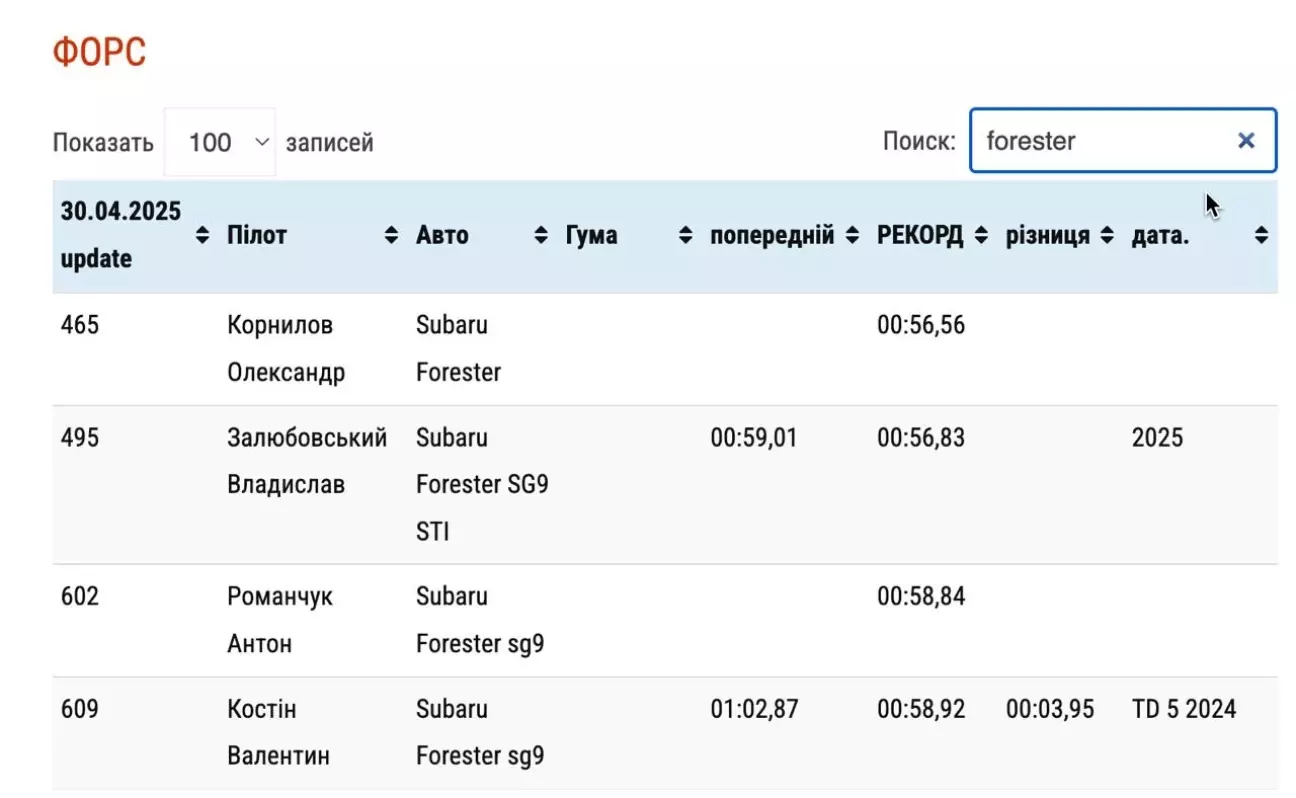The image size is (1296, 798).
Task: Select pilot Костін Валентин
Action: 279,732
